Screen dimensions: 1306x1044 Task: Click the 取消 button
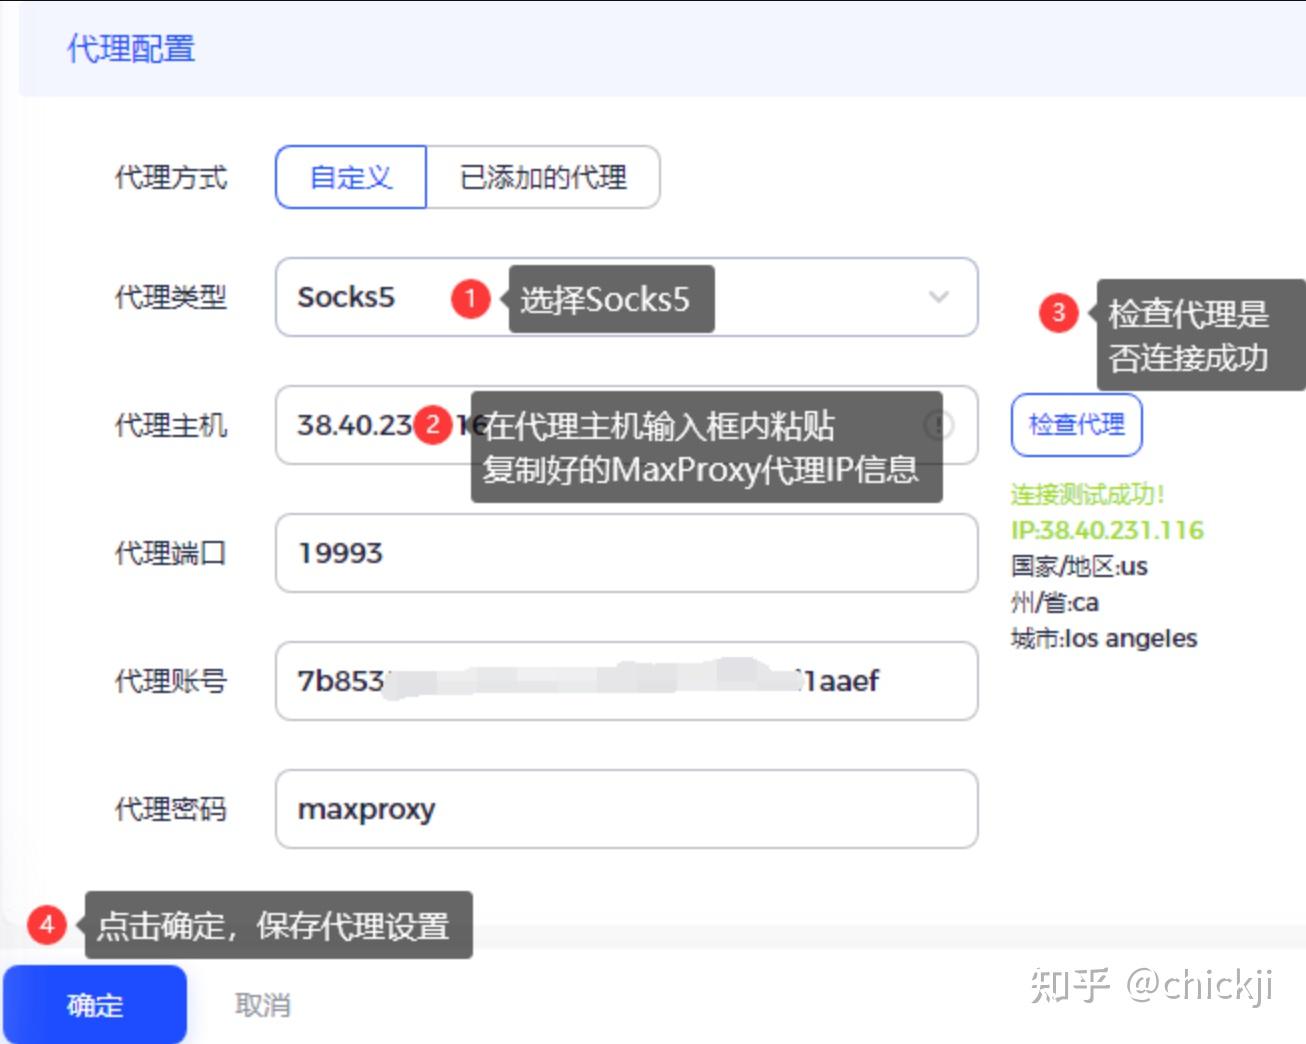tap(261, 1004)
